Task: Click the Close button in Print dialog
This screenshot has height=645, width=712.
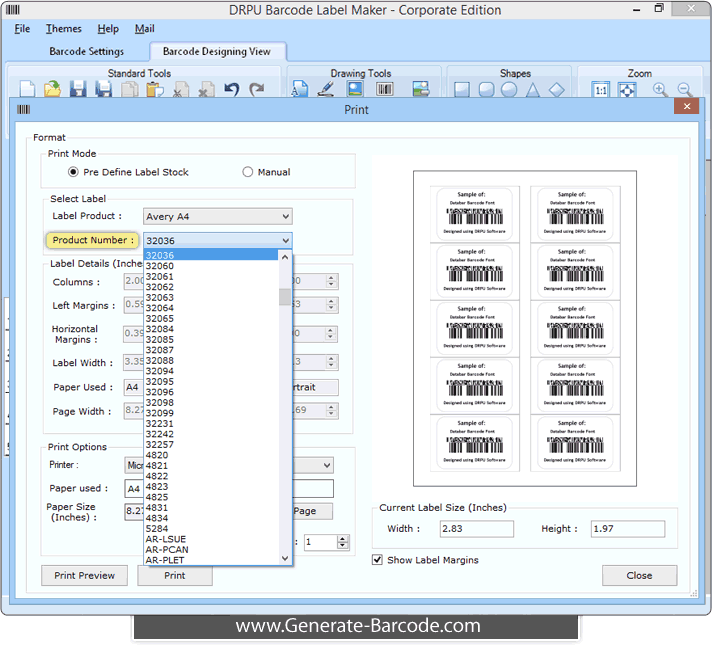Action: click(x=639, y=576)
